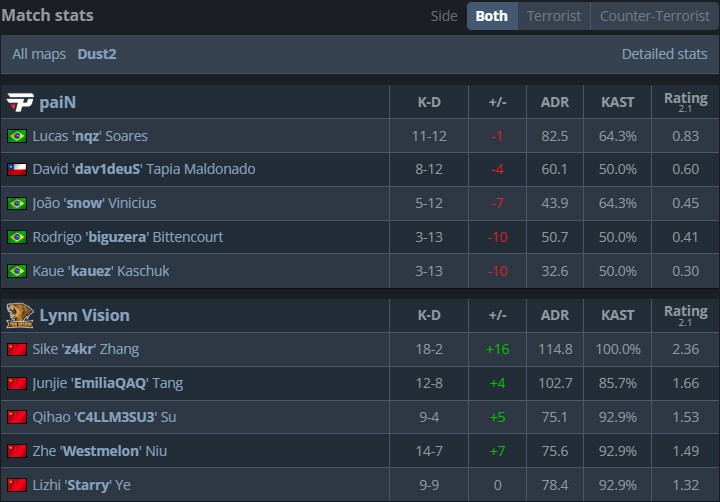Viewport: 720px width, 502px height.
Task: Switch side filter to Terrorist
Action: pyautogui.click(x=553, y=16)
